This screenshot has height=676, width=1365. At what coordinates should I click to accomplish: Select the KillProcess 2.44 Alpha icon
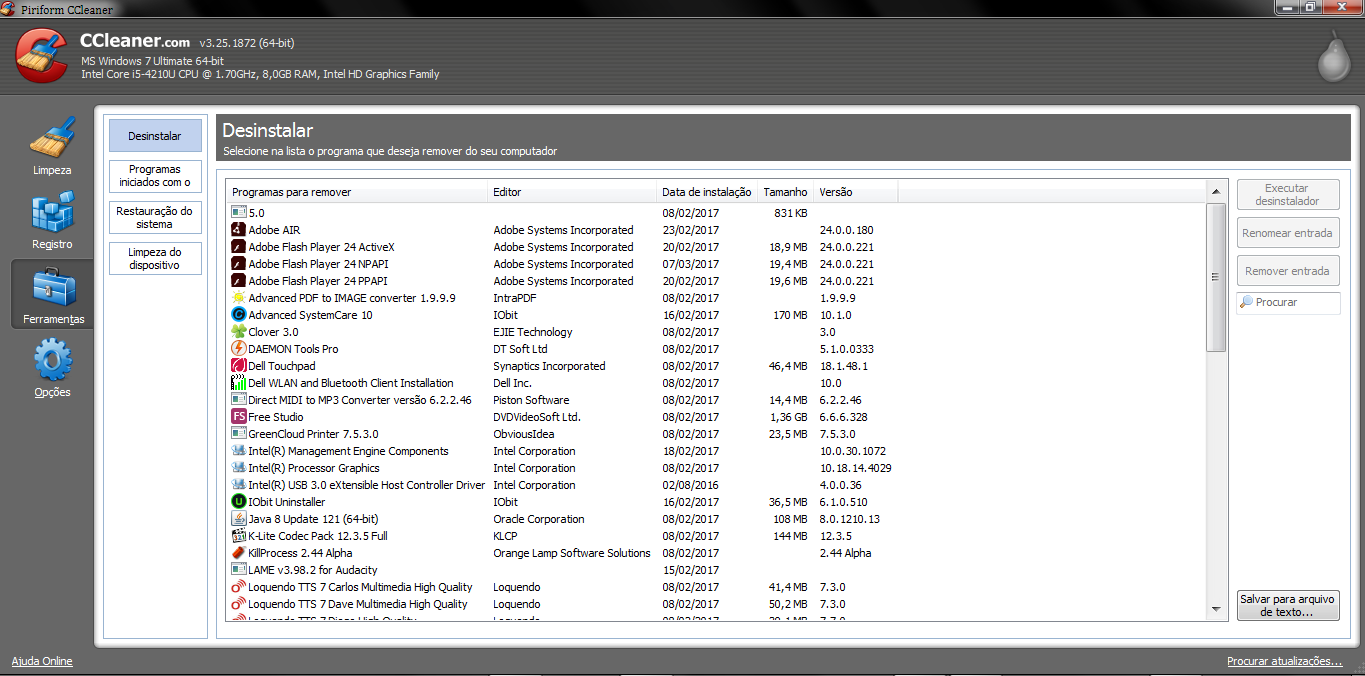click(x=239, y=553)
